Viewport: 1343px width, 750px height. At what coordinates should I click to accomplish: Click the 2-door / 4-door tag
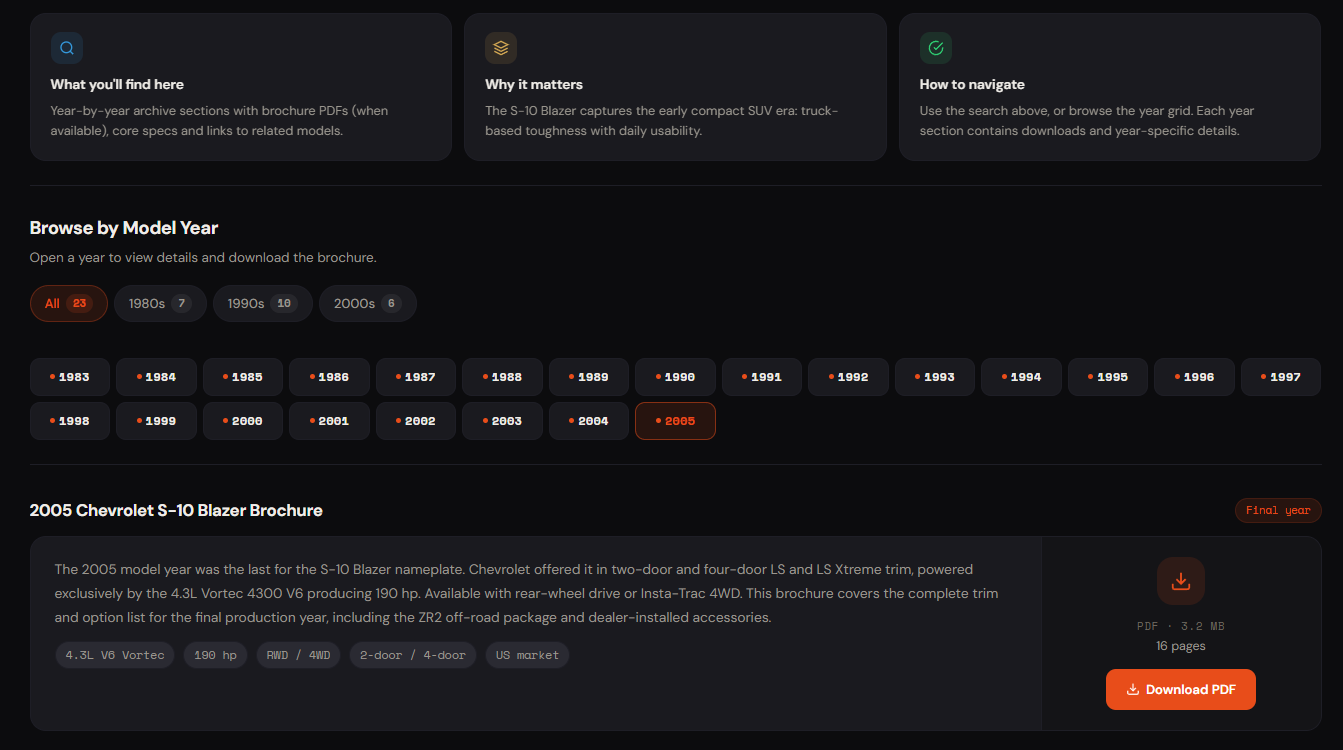pyautogui.click(x=413, y=655)
